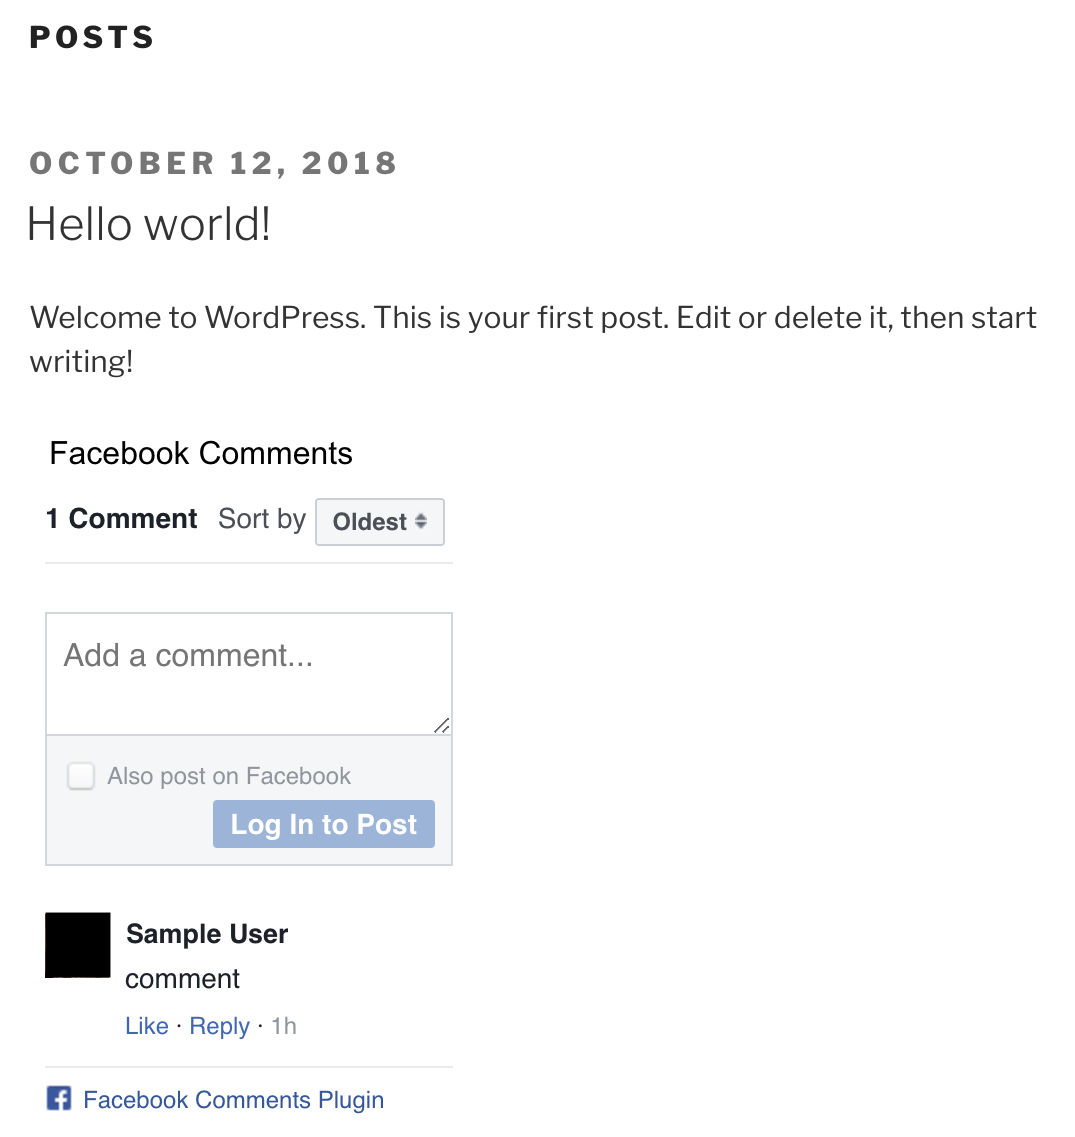Click the 1h comment timestamp
Screen dimensions: 1075x1137
(284, 1026)
